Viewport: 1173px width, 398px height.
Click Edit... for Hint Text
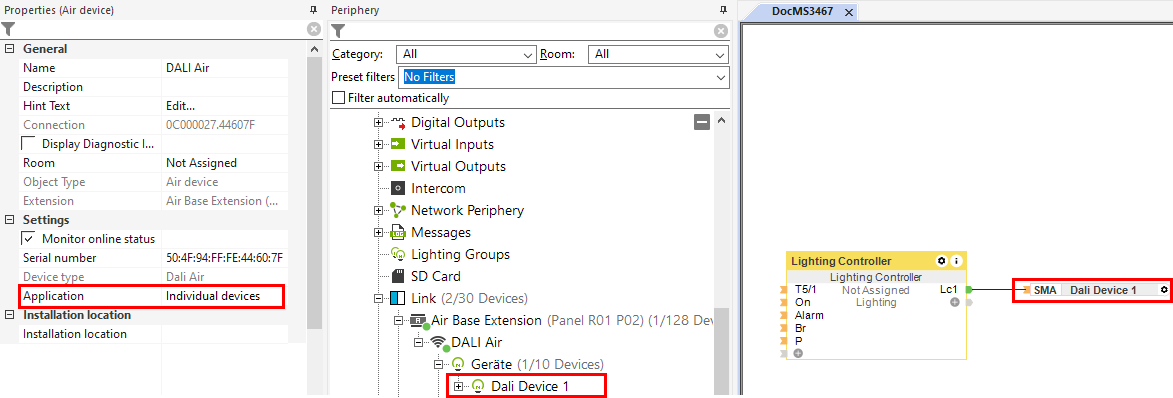(x=181, y=106)
